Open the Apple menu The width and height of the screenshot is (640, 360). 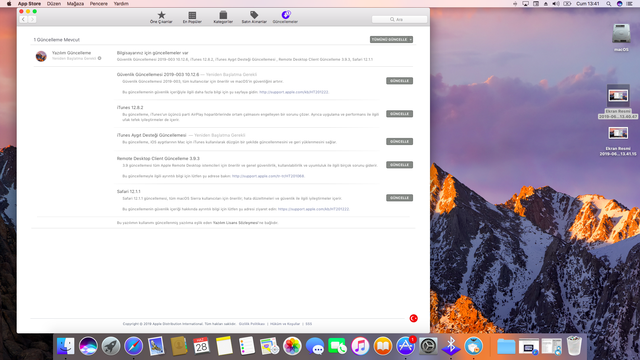click(x=9, y=4)
